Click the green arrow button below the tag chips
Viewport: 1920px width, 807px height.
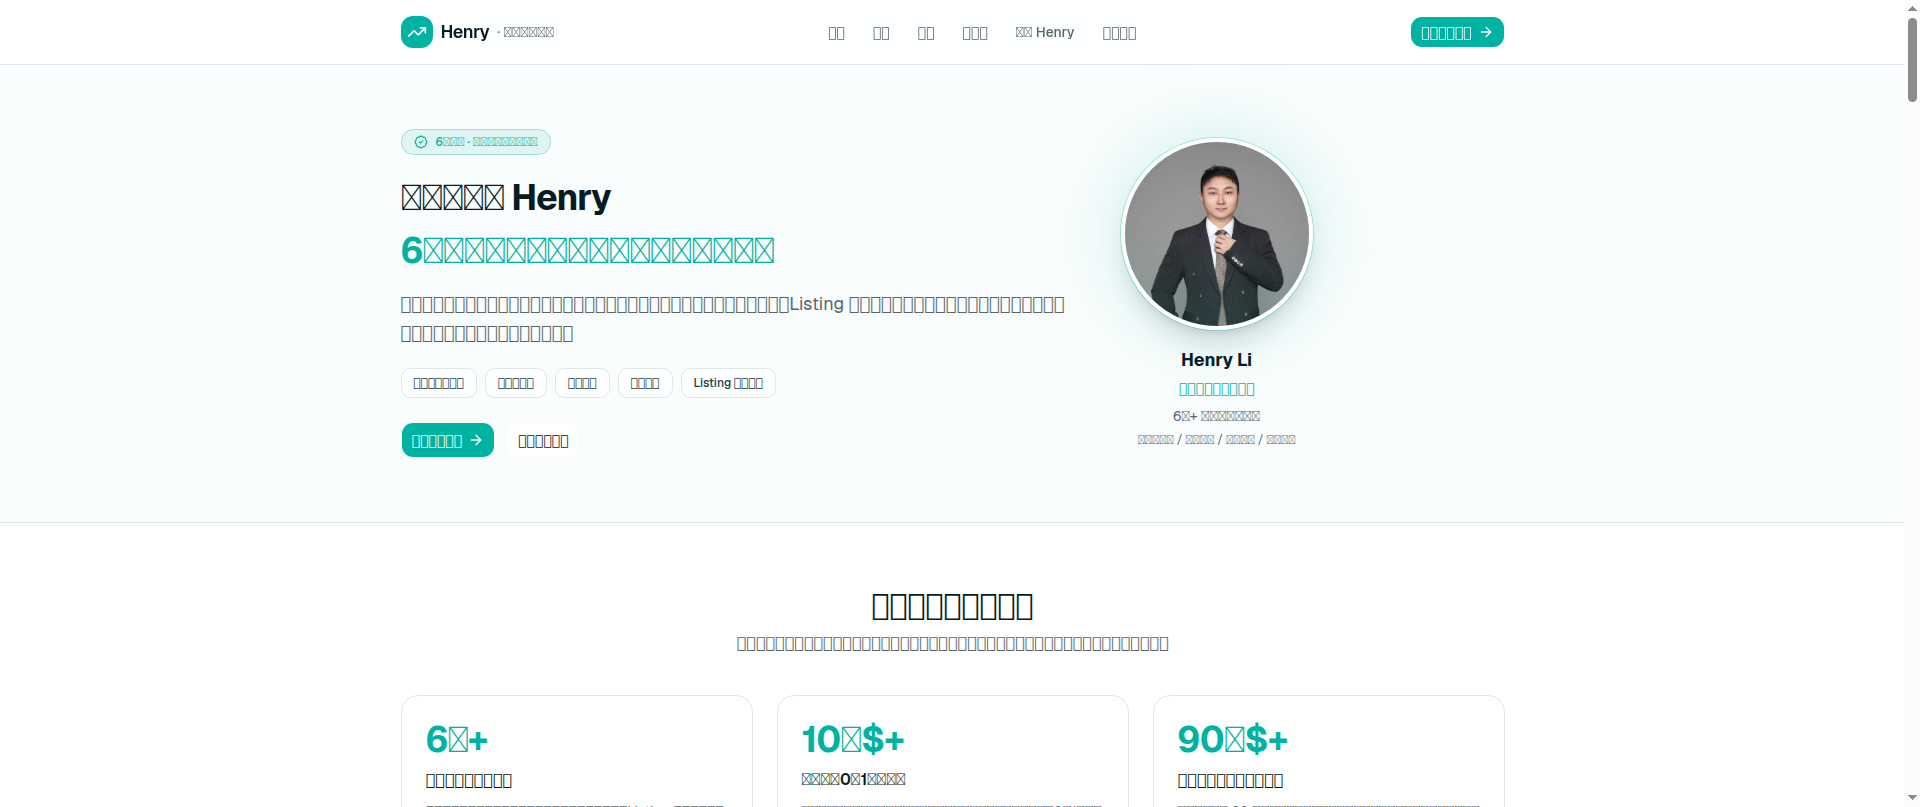tap(448, 440)
